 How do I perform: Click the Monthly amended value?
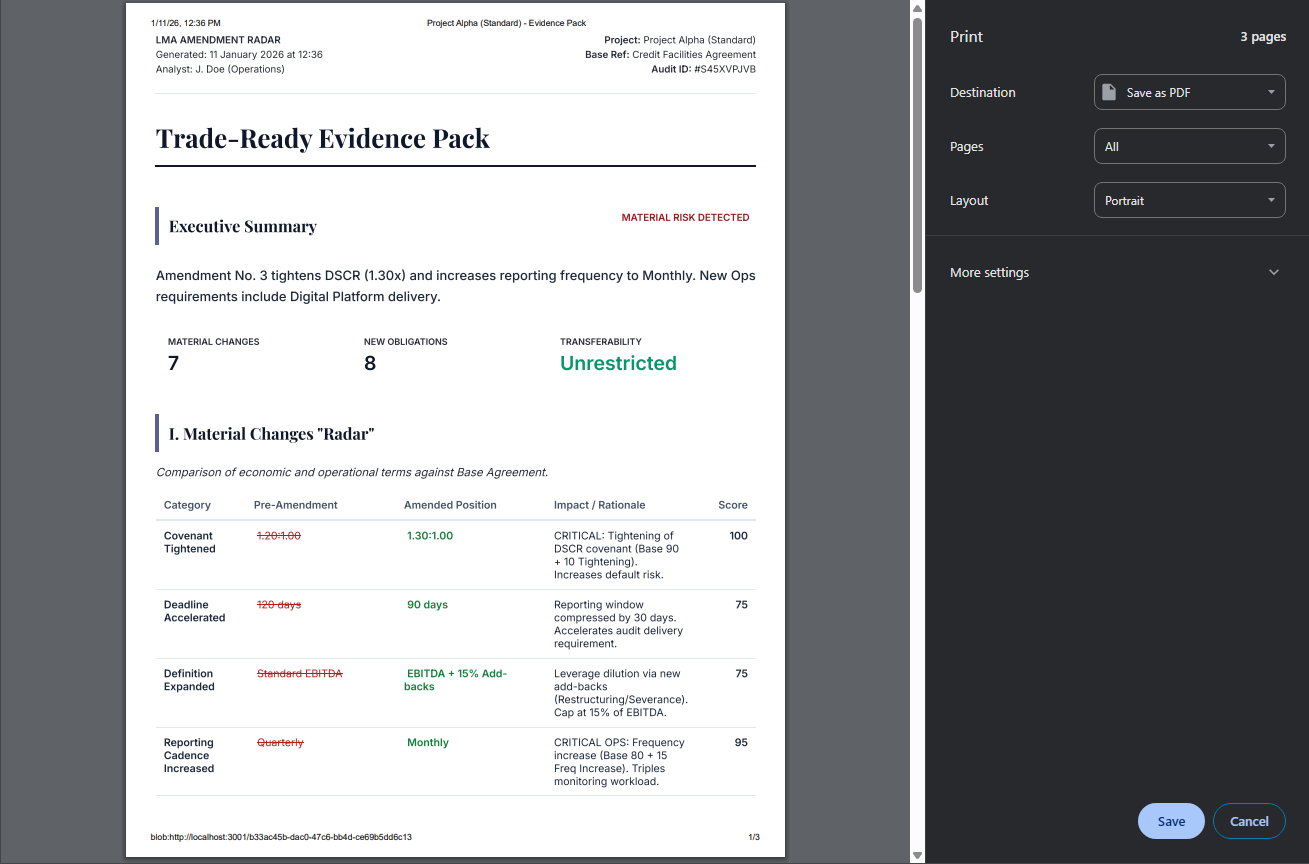pos(428,743)
